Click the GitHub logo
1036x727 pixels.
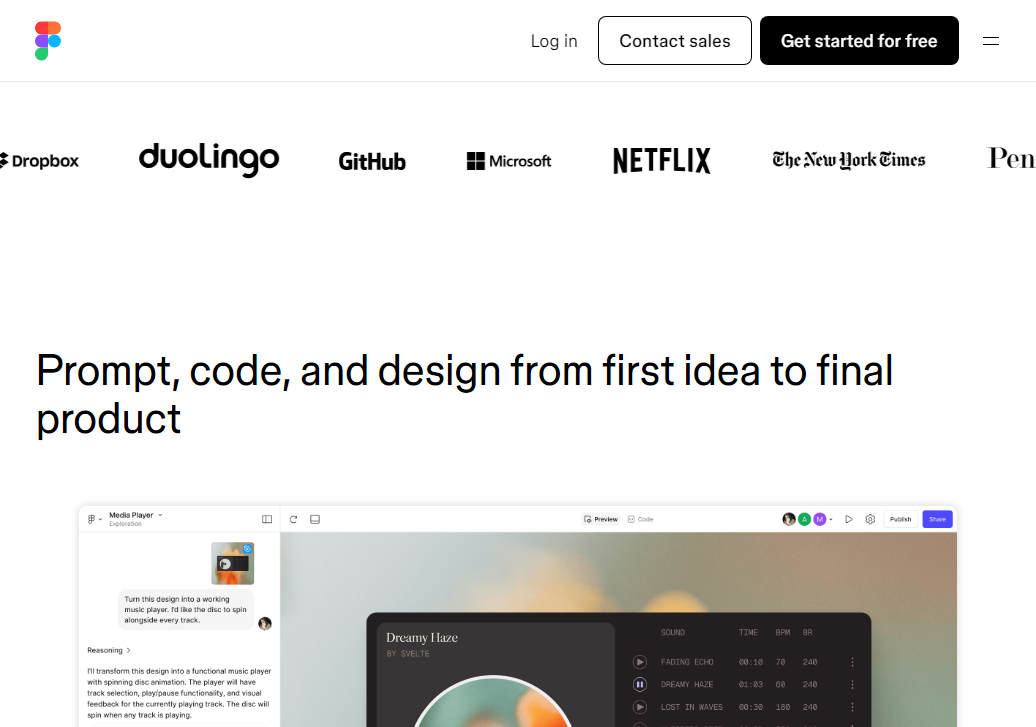372,161
